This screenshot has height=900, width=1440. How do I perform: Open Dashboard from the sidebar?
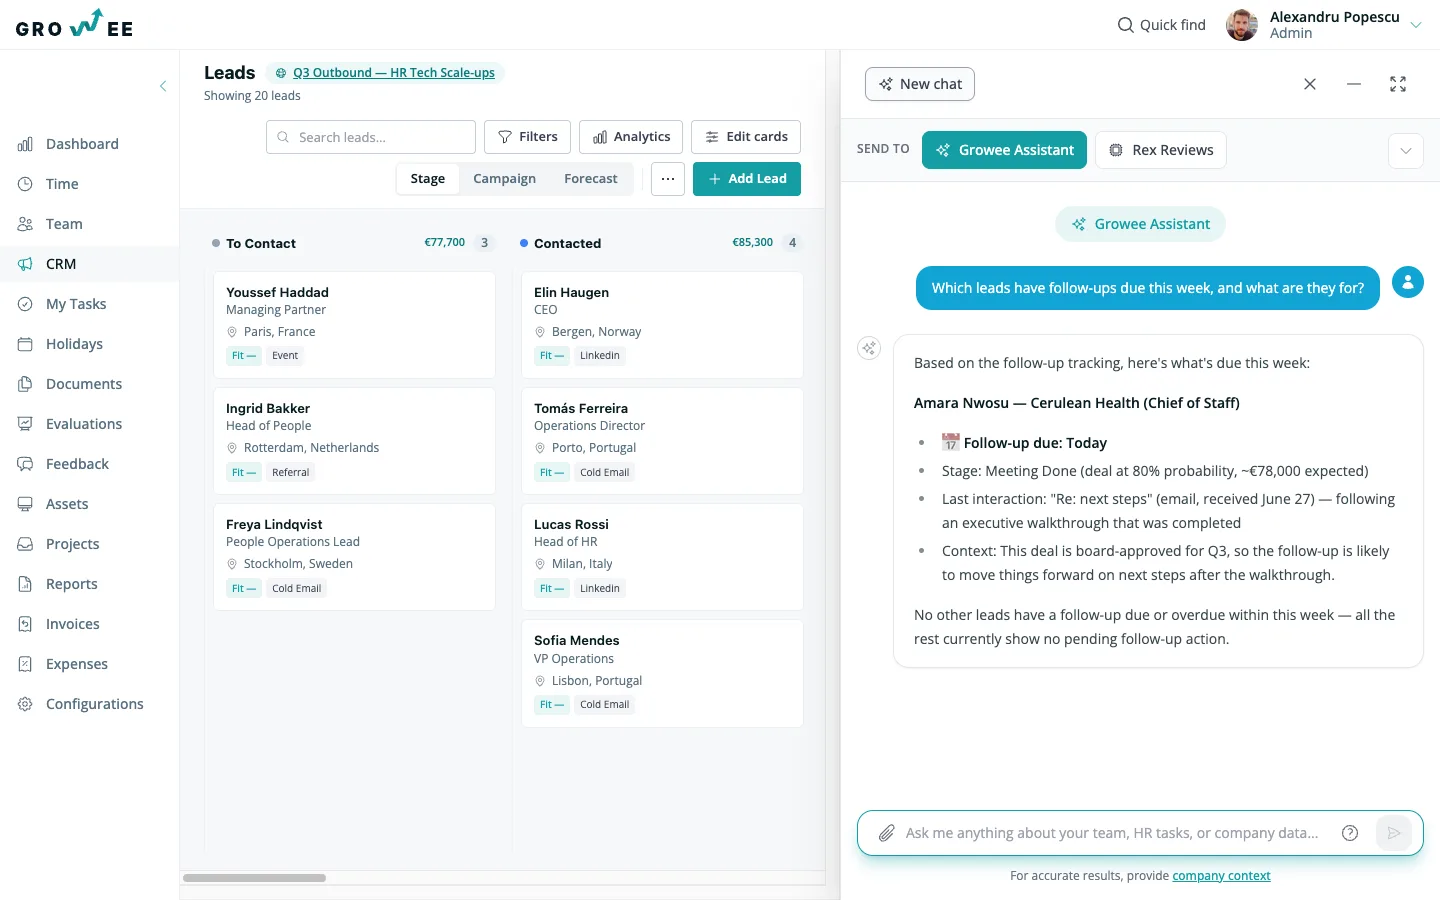pos(82,144)
